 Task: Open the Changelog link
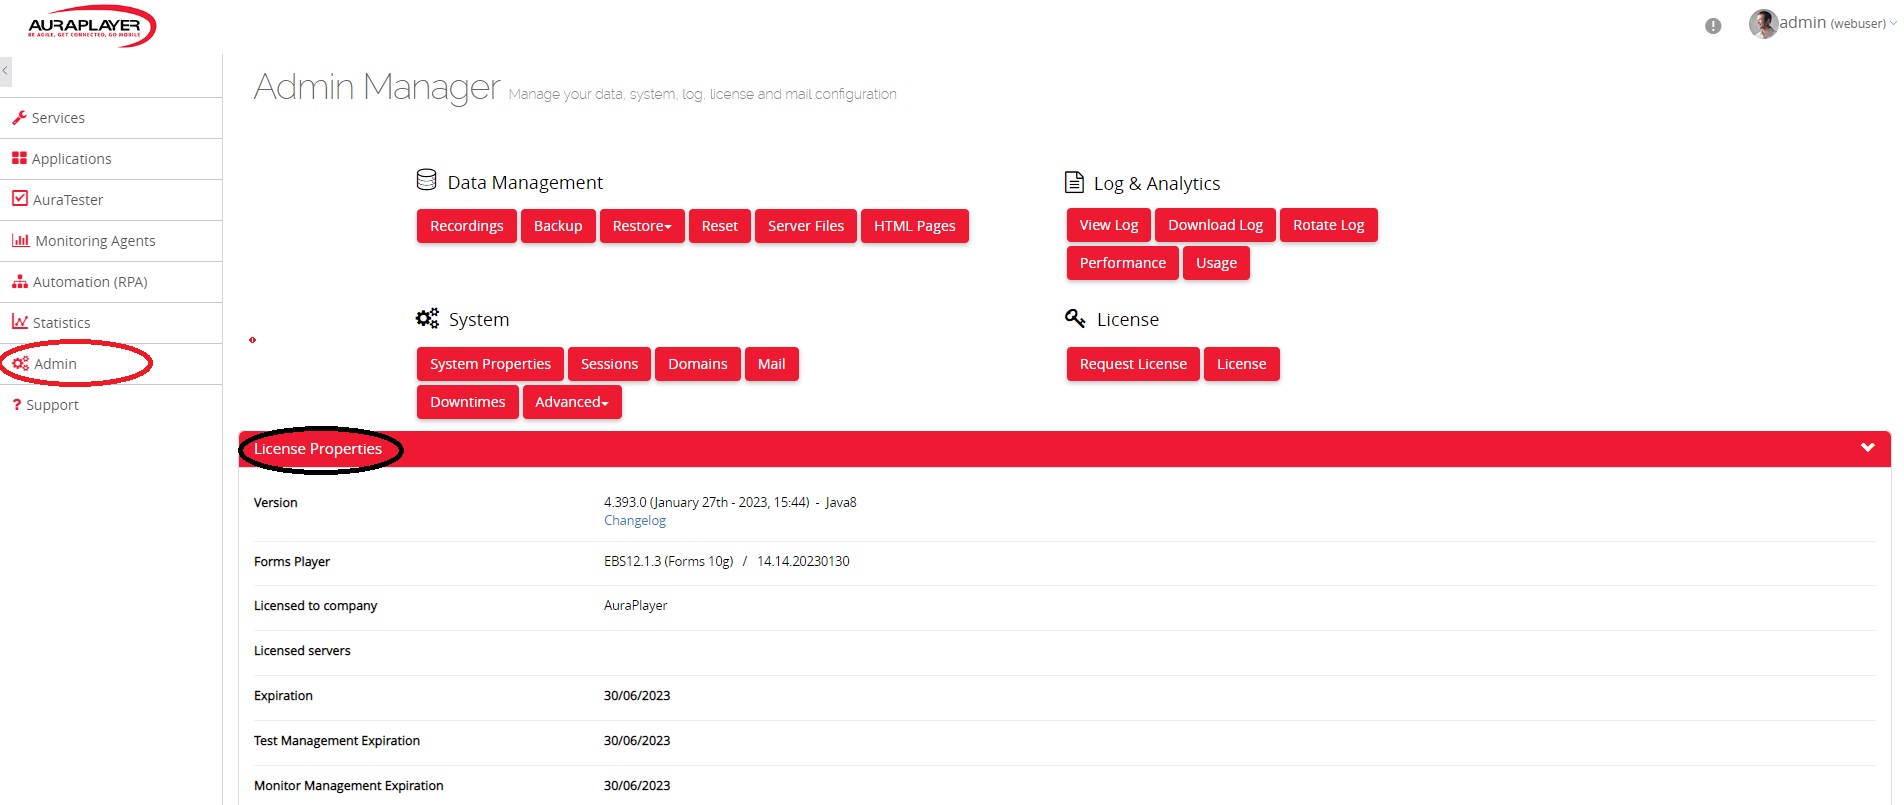(x=635, y=521)
